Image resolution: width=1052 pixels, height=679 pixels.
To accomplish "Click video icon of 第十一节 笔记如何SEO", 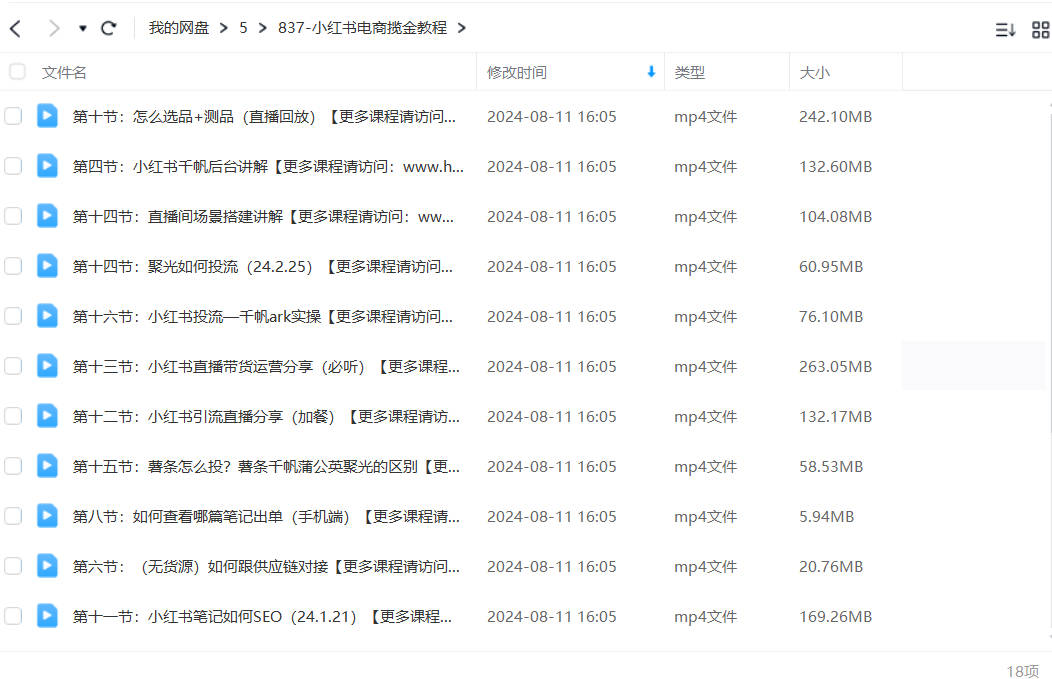I will click(x=47, y=615).
